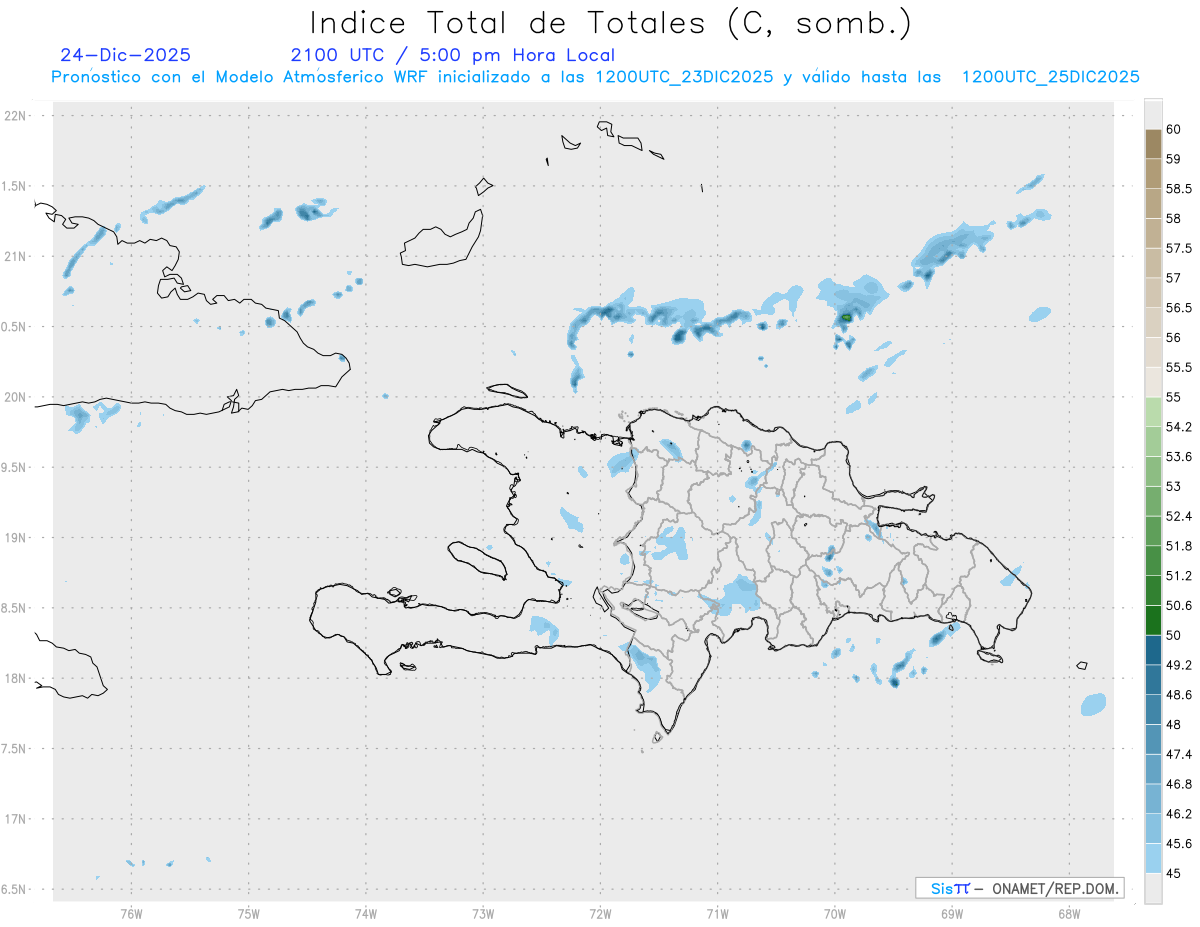Click the latitude label '18N'
The height and width of the screenshot is (927, 1200).
click(16, 678)
